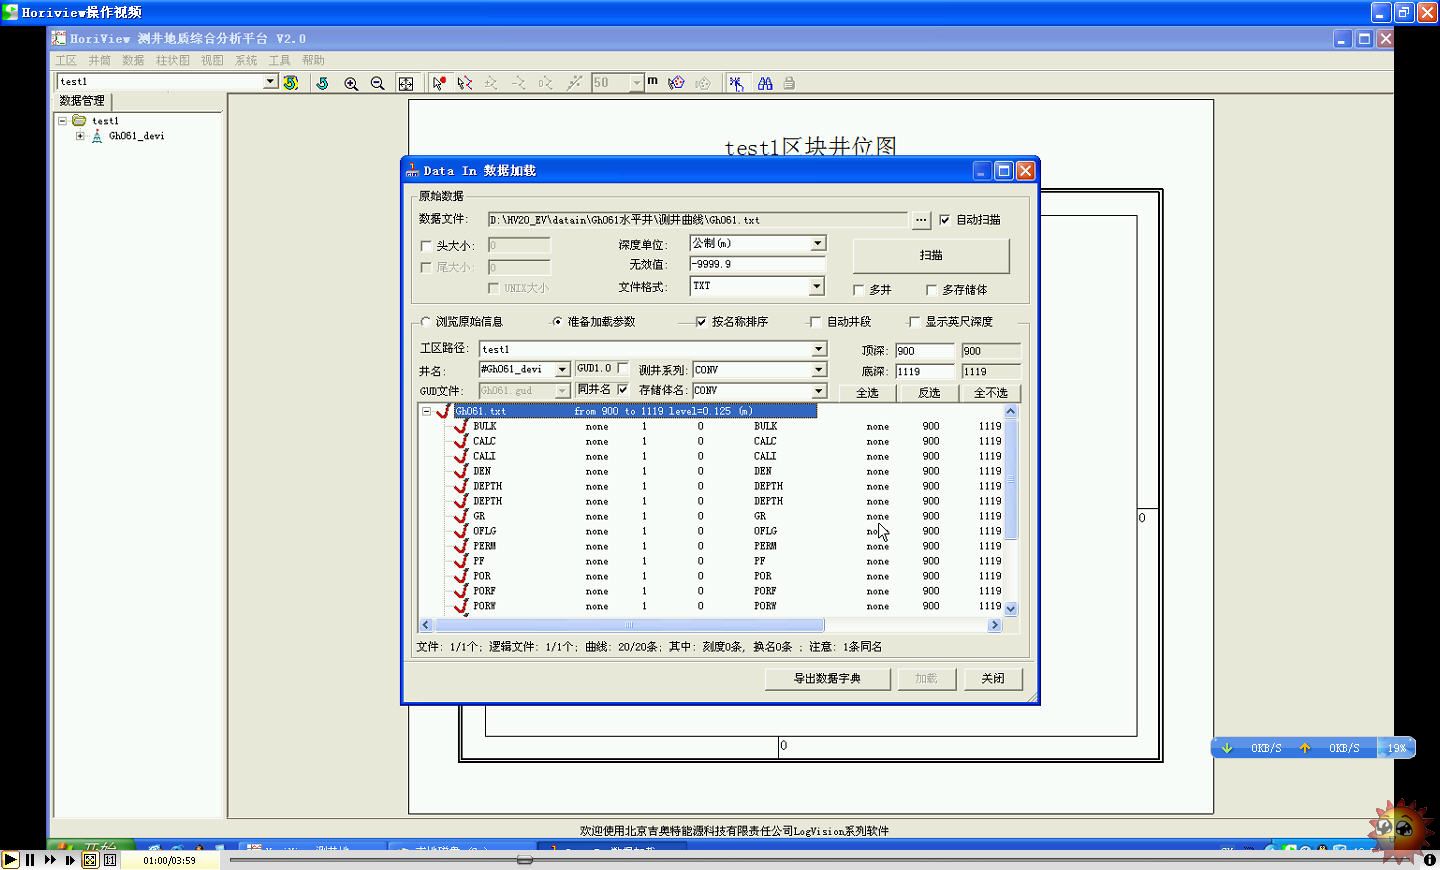
Task: Toggle the 自动扫描 checkbox
Action: (945, 220)
